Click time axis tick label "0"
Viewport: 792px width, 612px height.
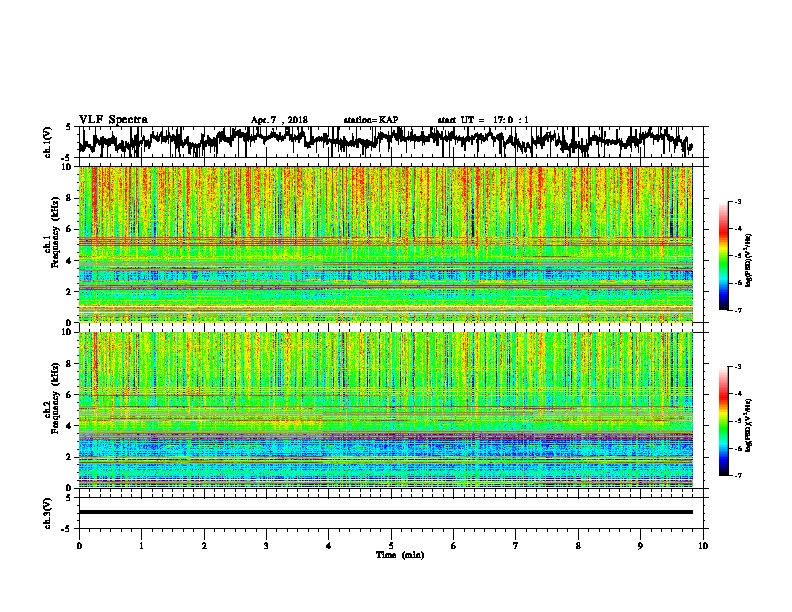(79, 545)
